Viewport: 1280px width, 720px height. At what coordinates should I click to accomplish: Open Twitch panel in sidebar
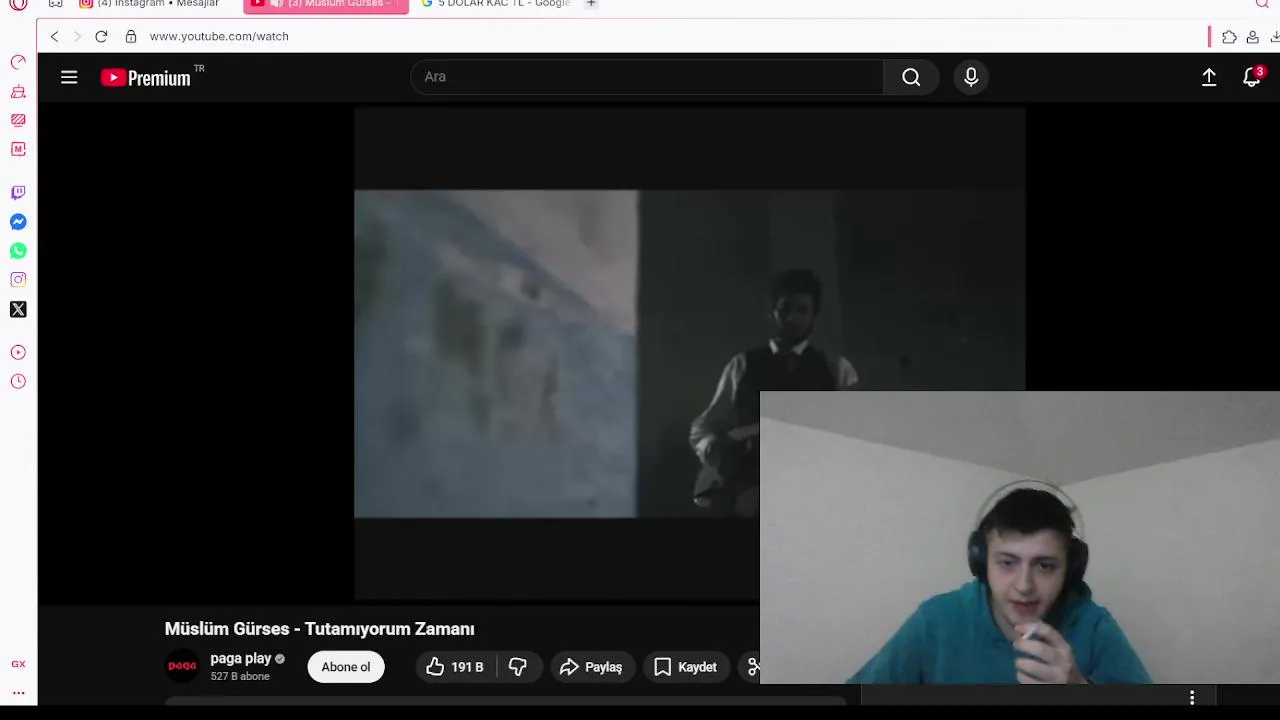[18, 193]
